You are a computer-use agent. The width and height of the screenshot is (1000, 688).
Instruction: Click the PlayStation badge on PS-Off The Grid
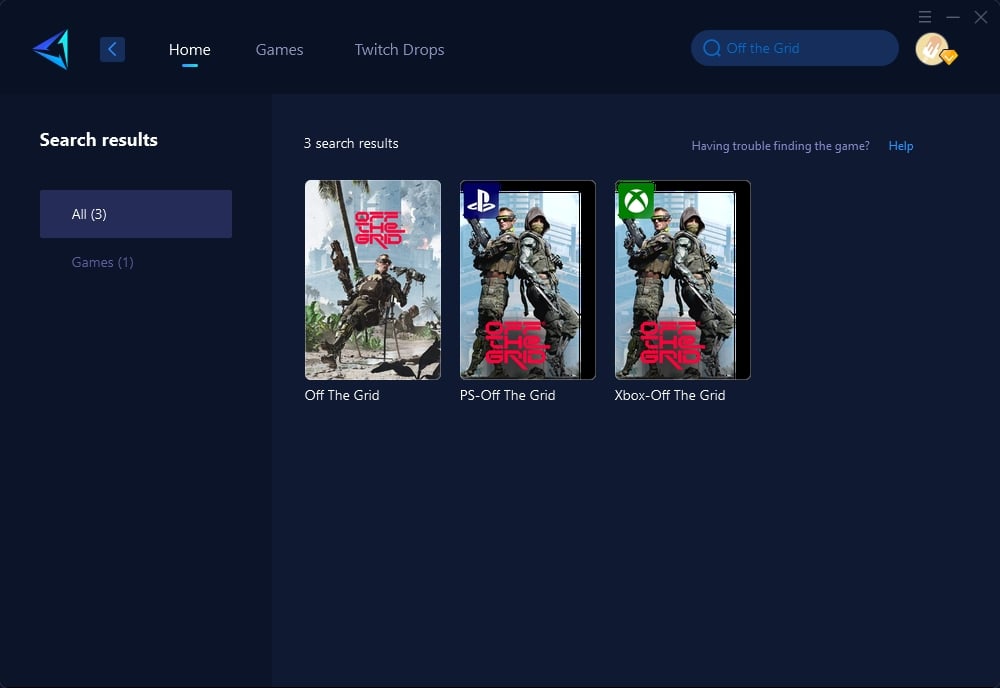[482, 200]
